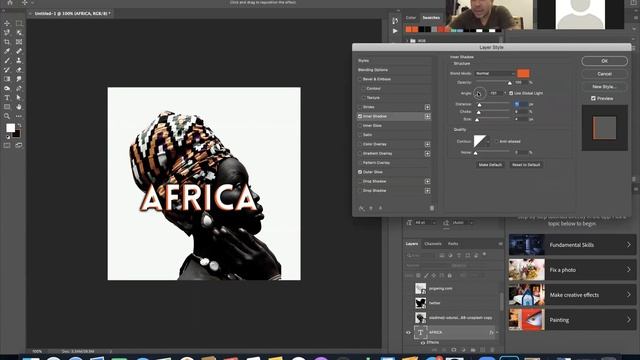Screen dimensions: 640x360
Task: Open the Contour picker dropdown arrow
Action: tap(488, 142)
